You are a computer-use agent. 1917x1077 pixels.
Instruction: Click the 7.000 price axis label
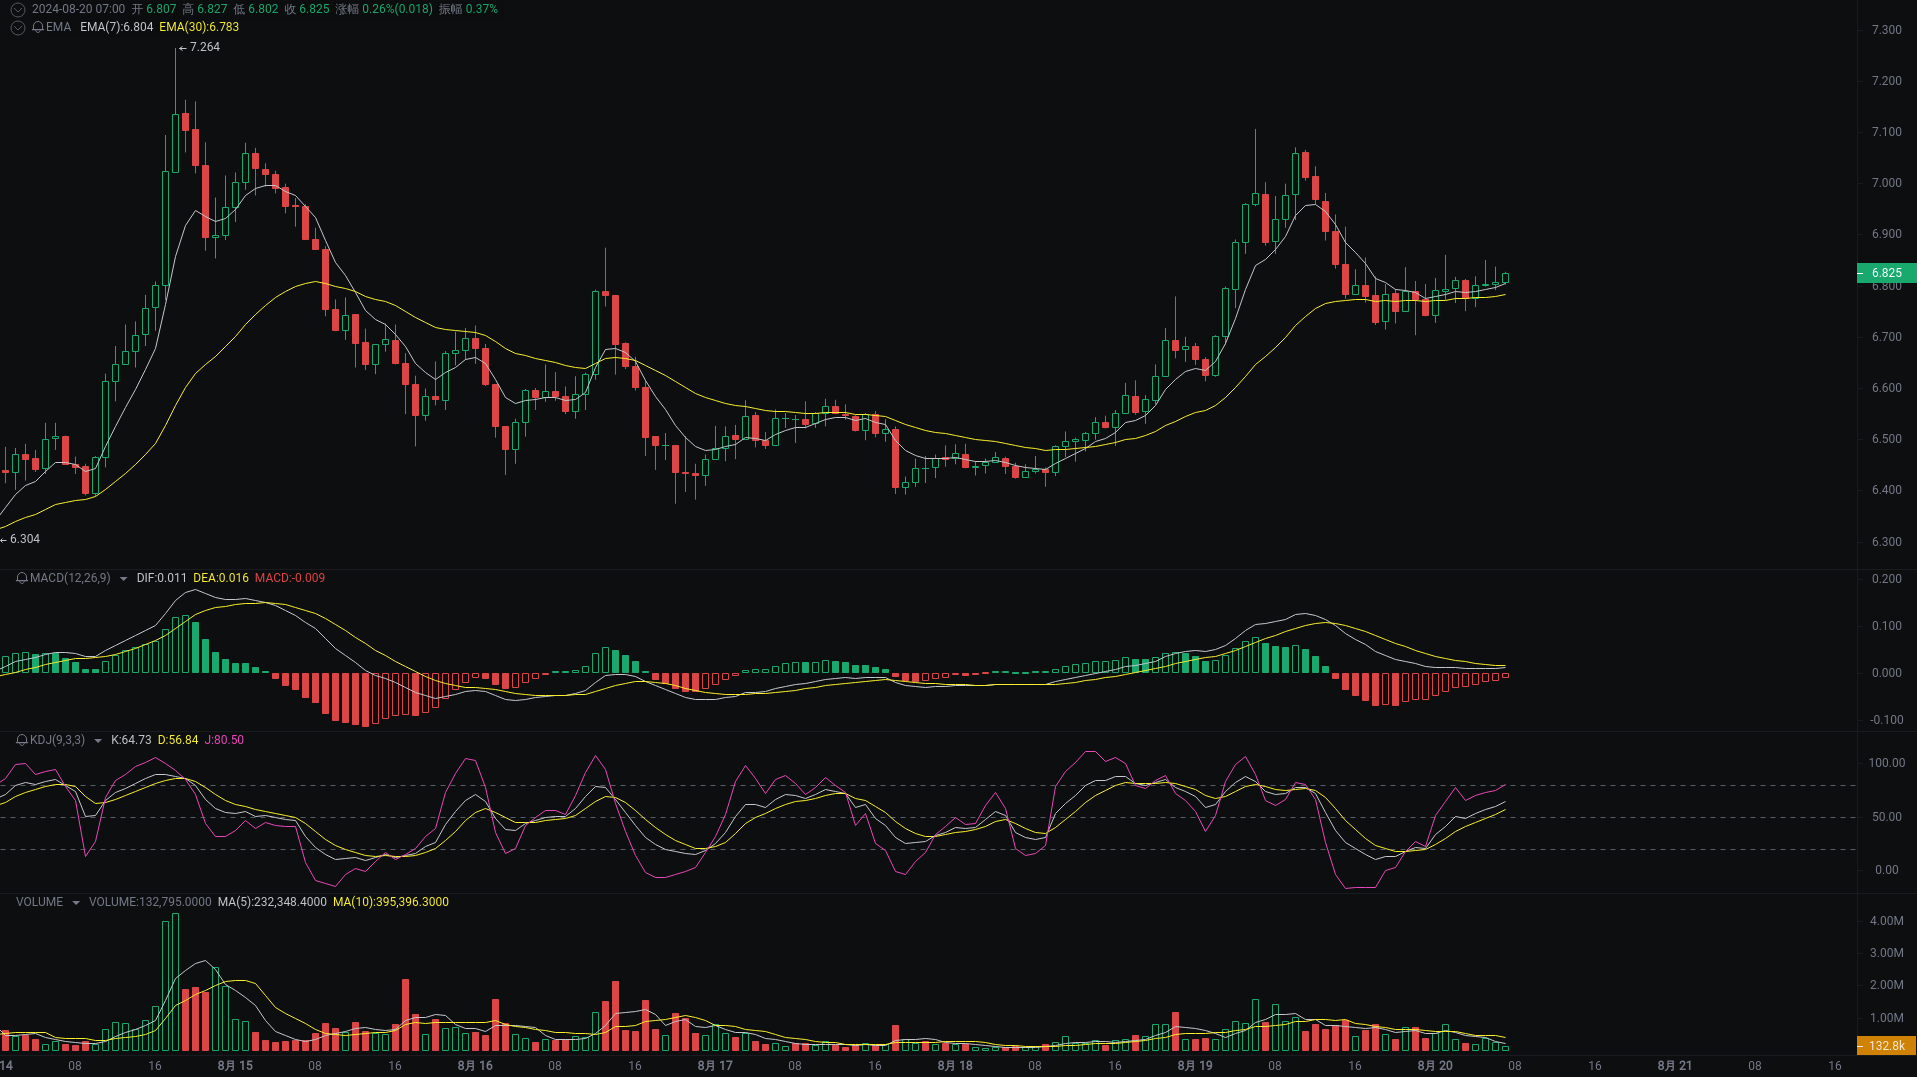click(x=1887, y=183)
